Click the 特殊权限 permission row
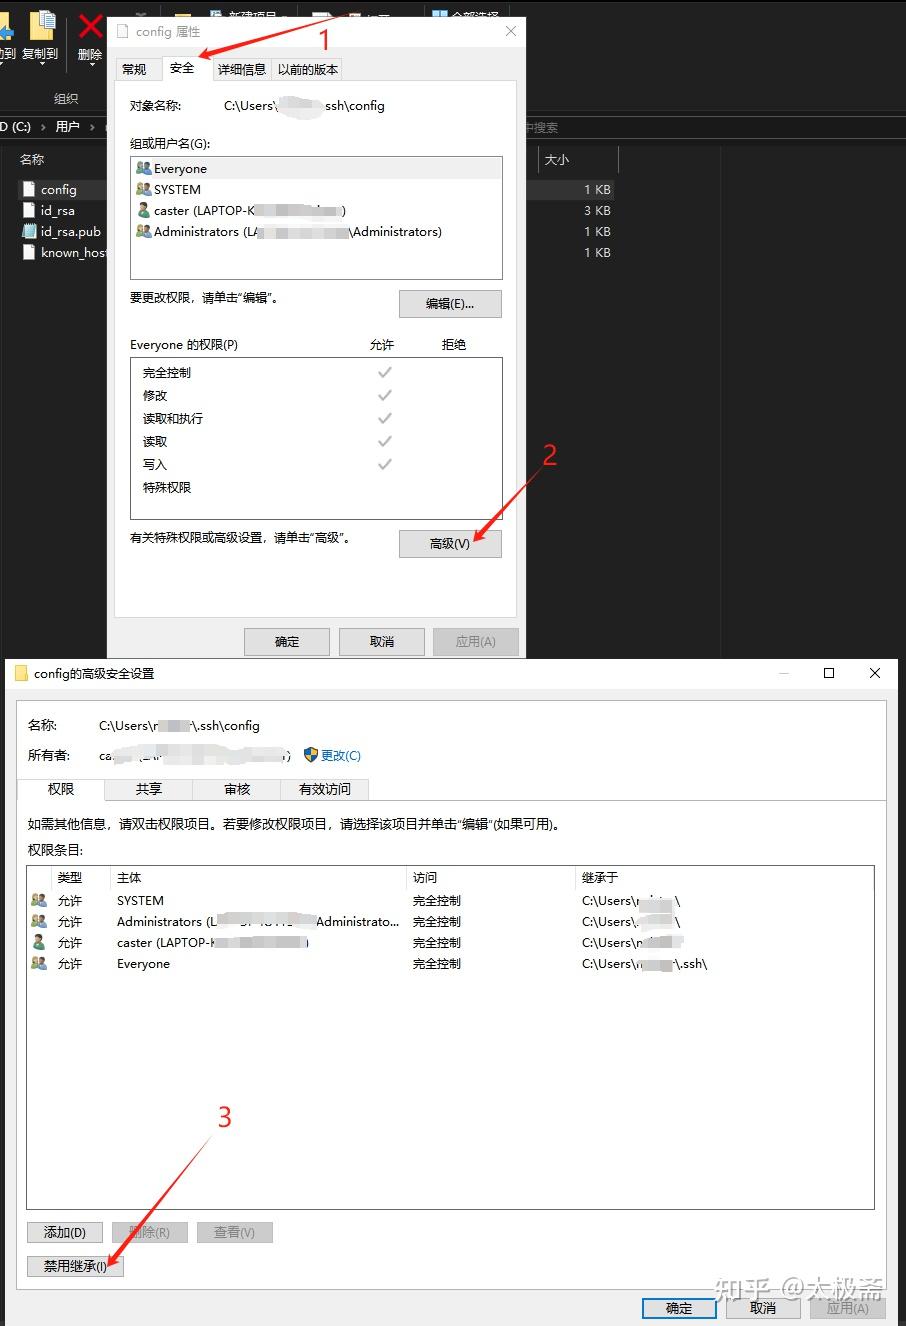This screenshot has height=1326, width=906. (x=316, y=487)
